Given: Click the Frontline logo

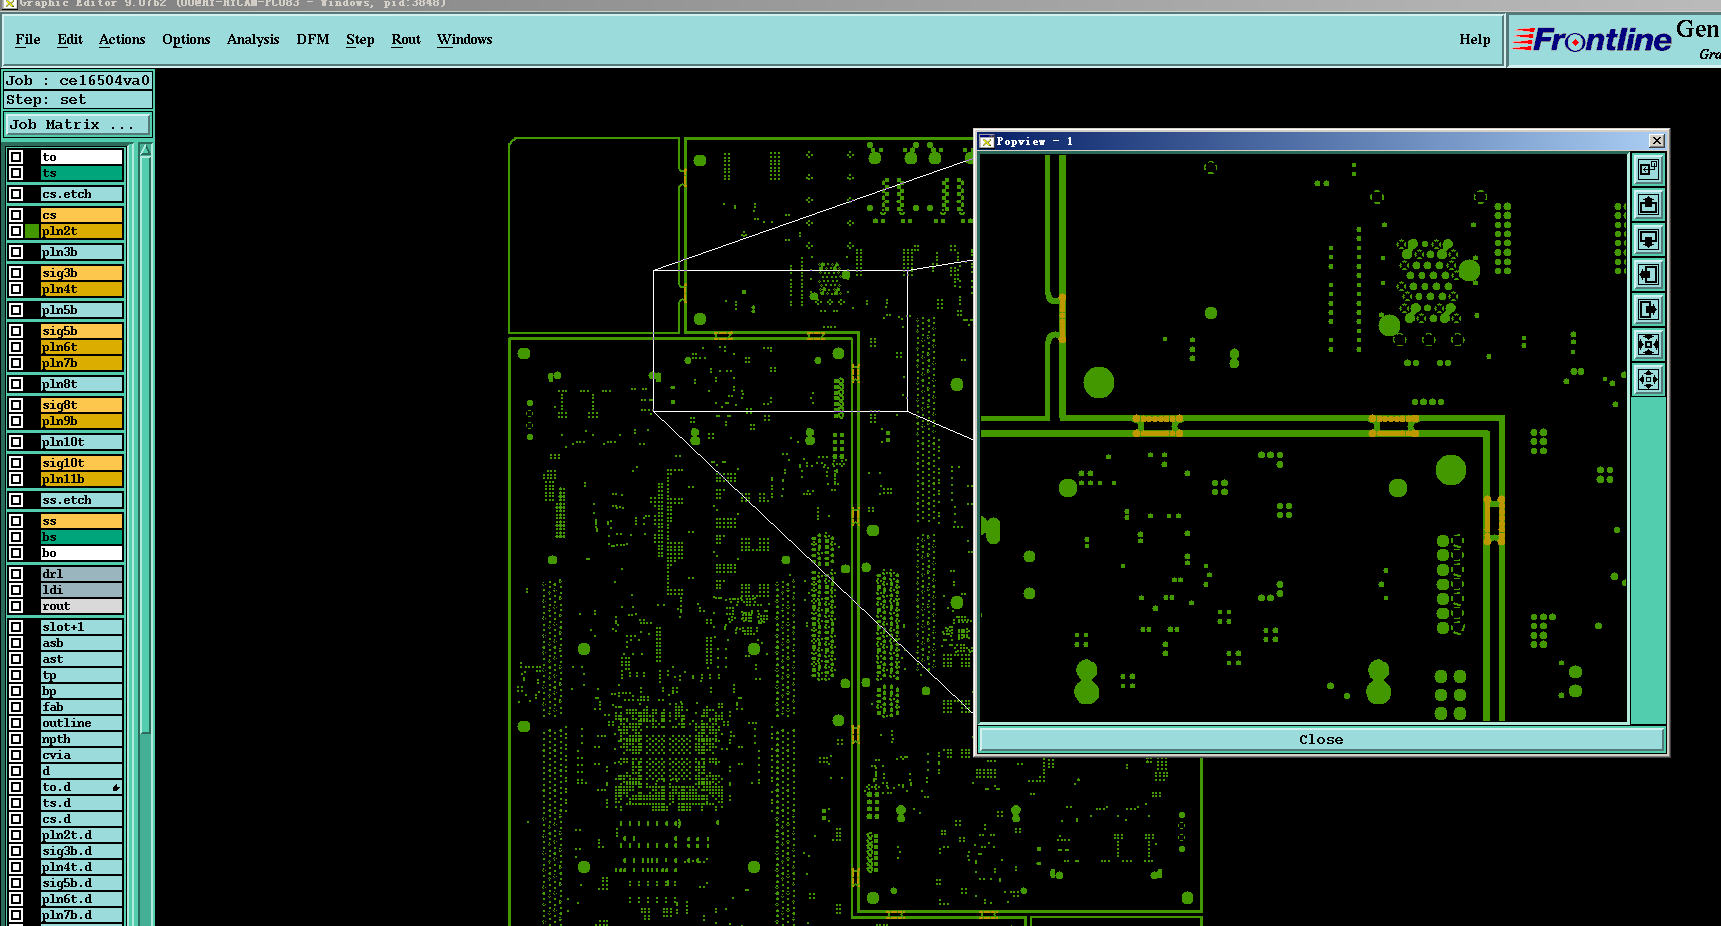Looking at the screenshot, I should [x=1592, y=40].
